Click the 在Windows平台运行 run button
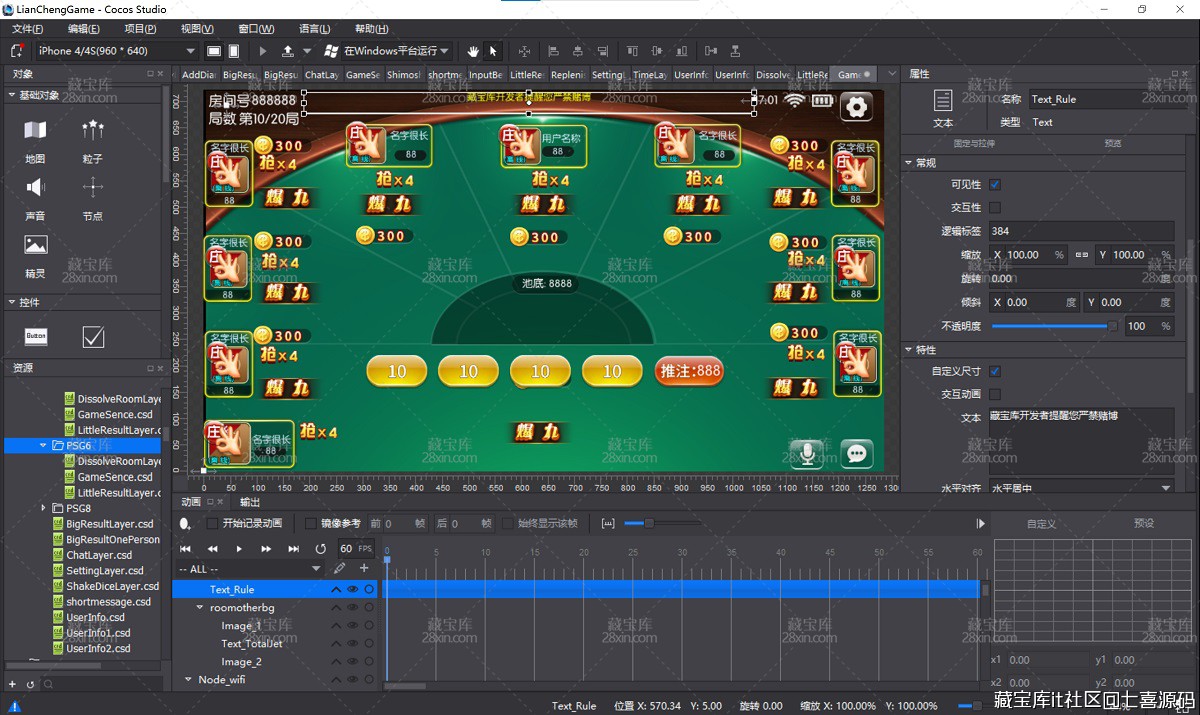This screenshot has width=1200, height=715. point(388,51)
